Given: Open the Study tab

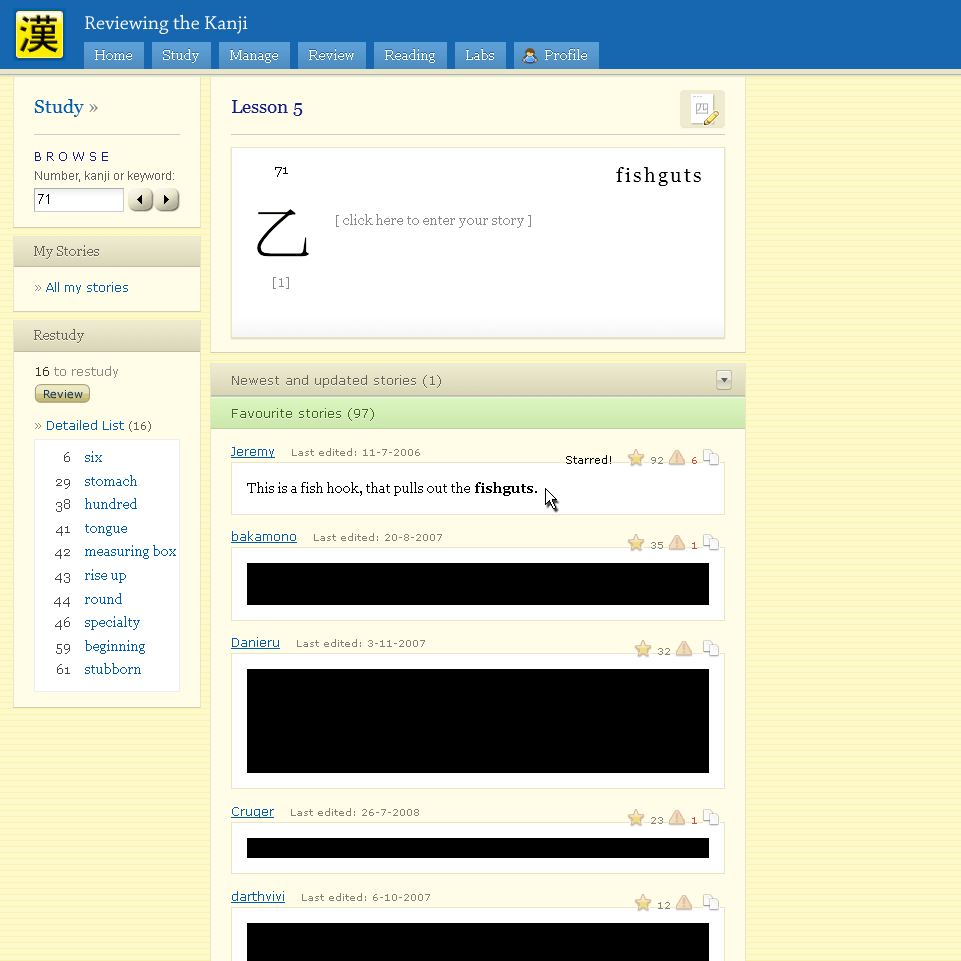Looking at the screenshot, I should click(181, 56).
